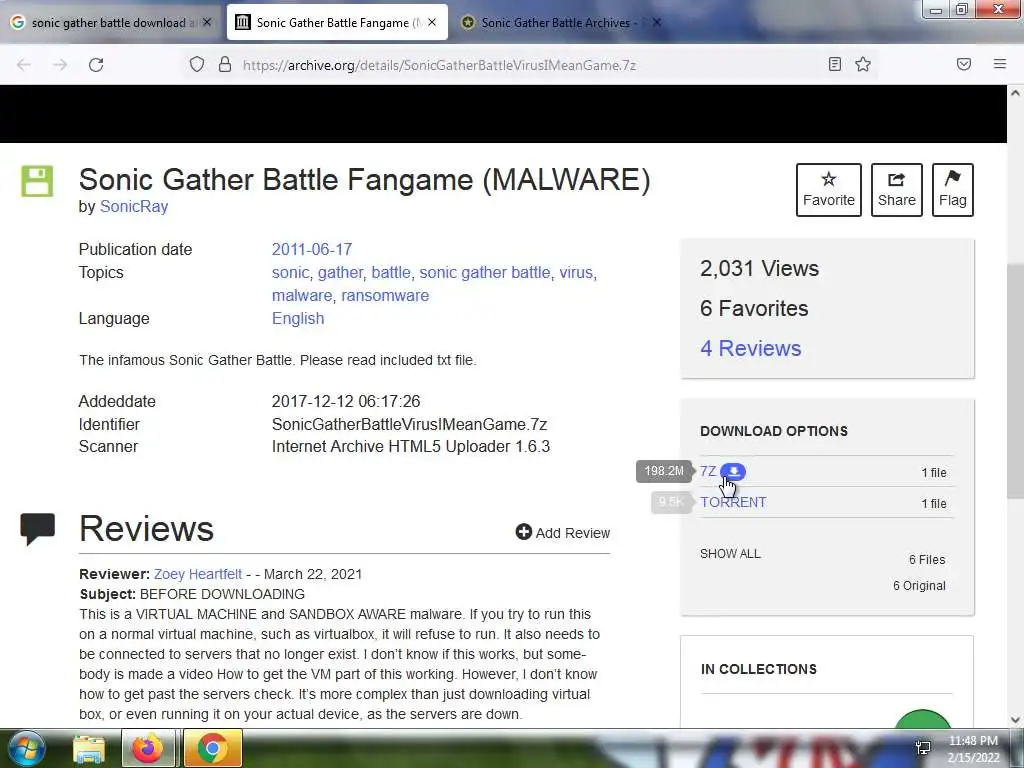
Task: Click the 198.2M file size tooltip
Action: tap(664, 471)
